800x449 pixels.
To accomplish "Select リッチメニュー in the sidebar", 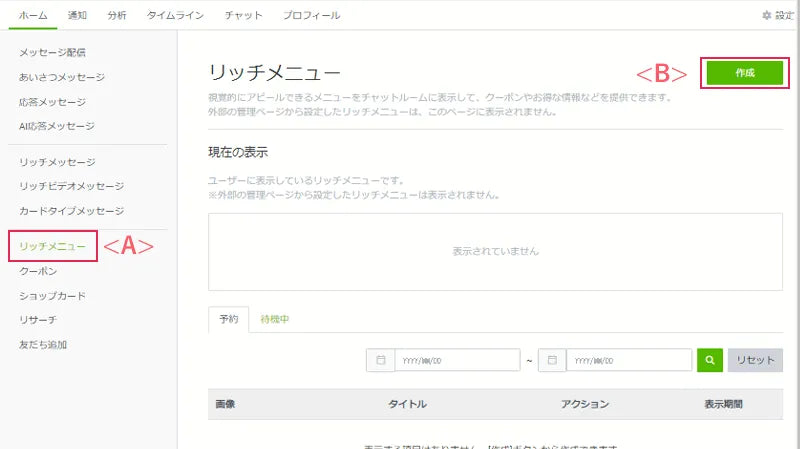I will coord(52,246).
